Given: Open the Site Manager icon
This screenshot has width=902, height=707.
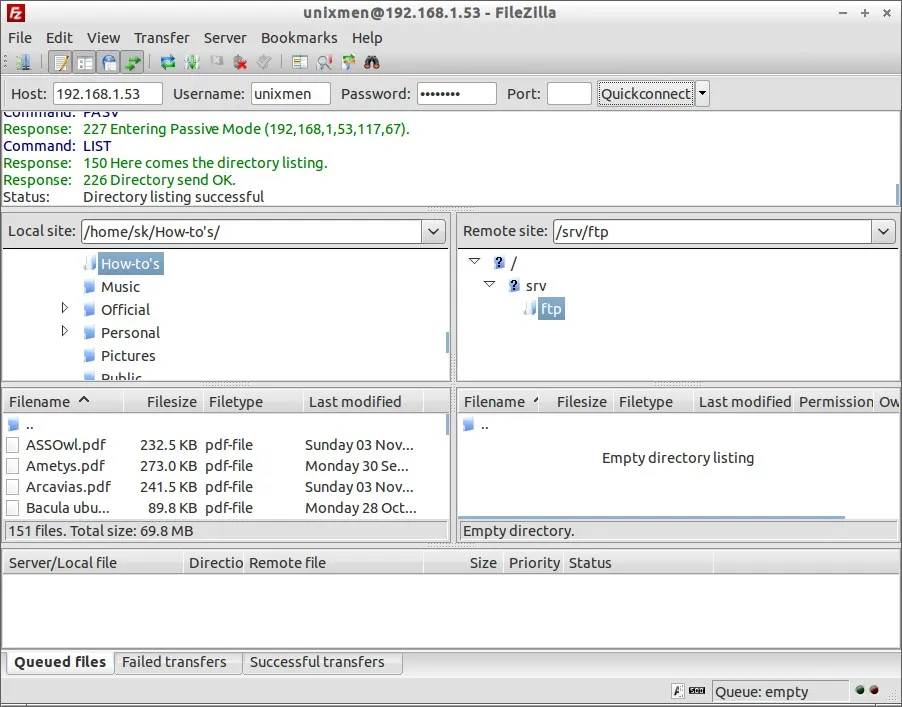Looking at the screenshot, I should tap(22, 62).
